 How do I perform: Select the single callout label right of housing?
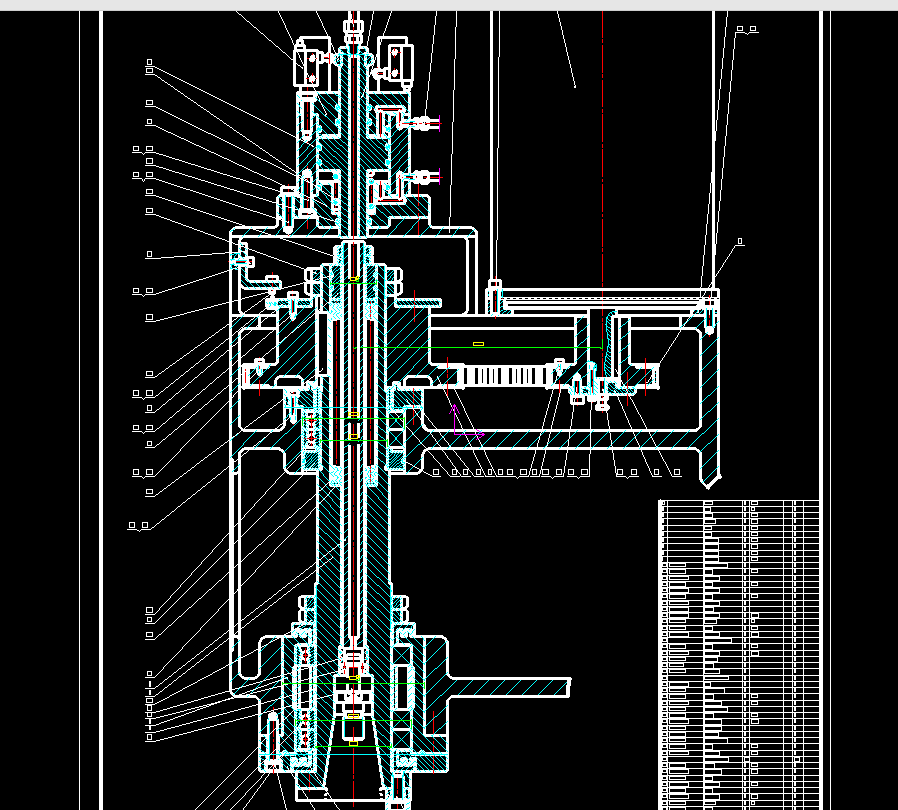739,242
